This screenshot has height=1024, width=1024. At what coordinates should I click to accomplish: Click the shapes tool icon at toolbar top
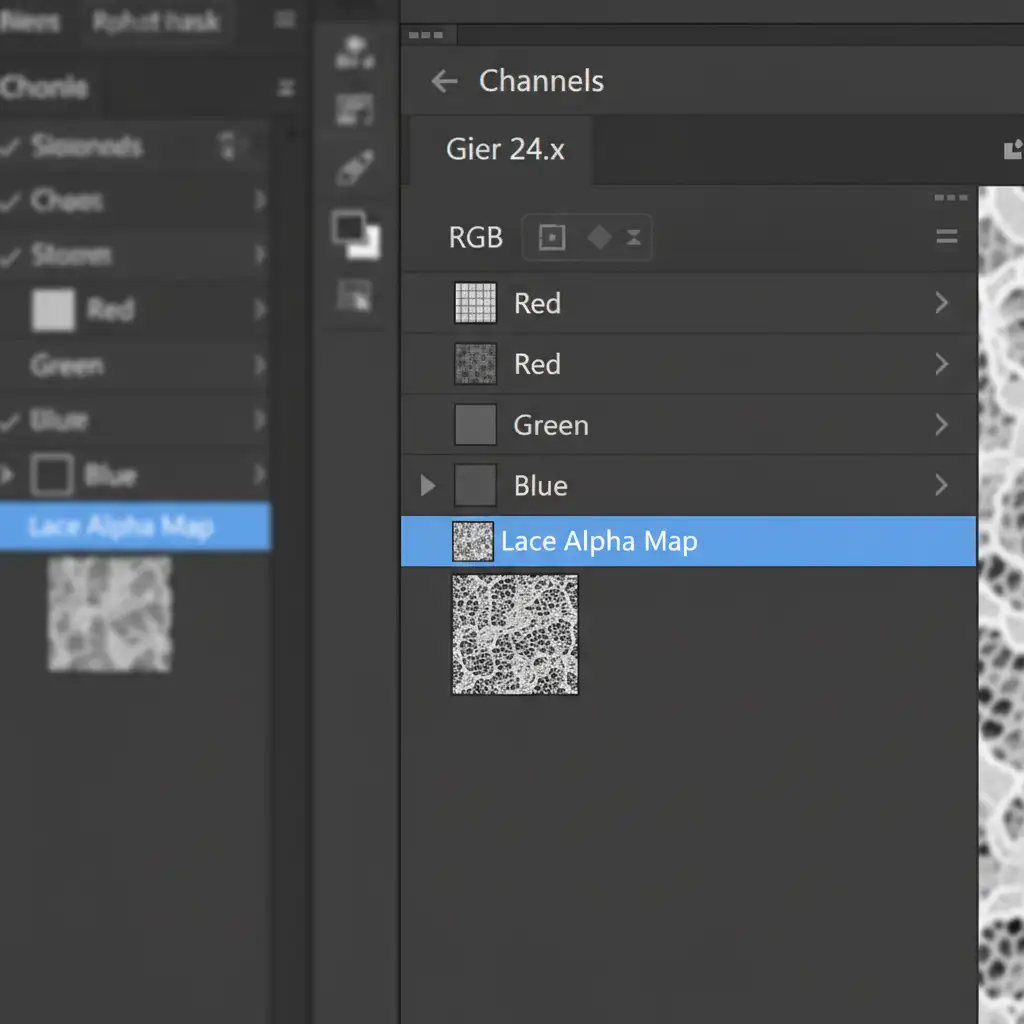(x=354, y=54)
